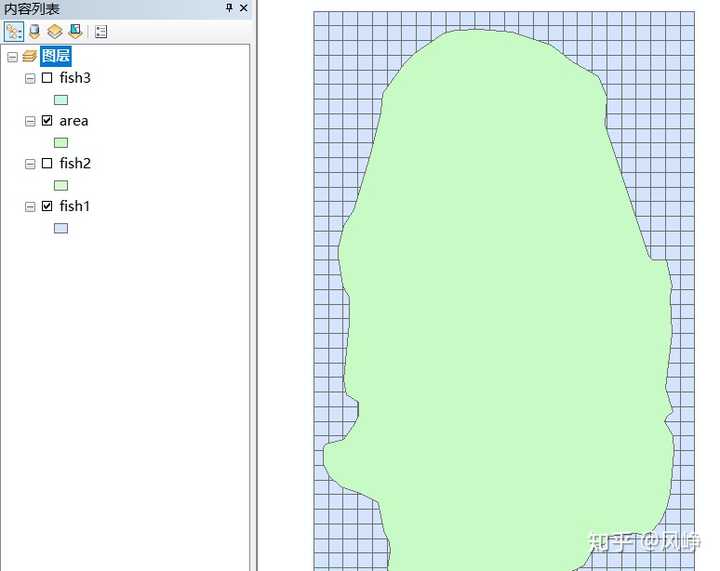The width and height of the screenshot is (720, 571).
Task: Select List By Visibility icon
Action: pos(55,32)
